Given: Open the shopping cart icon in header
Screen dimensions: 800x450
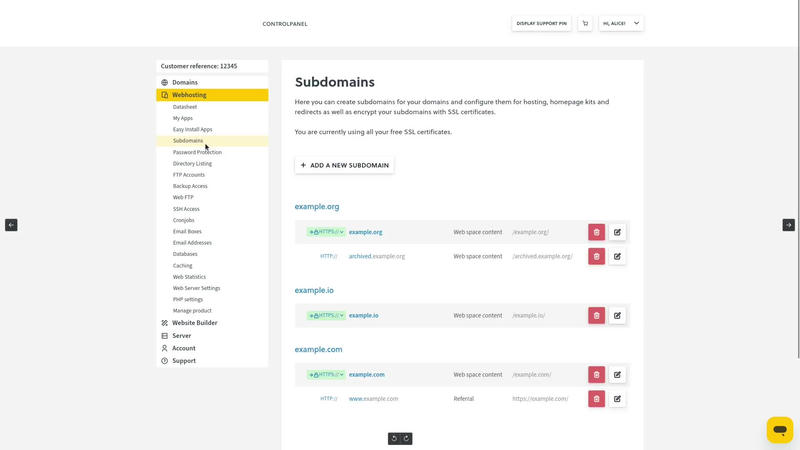Looking at the screenshot, I should click(585, 23).
